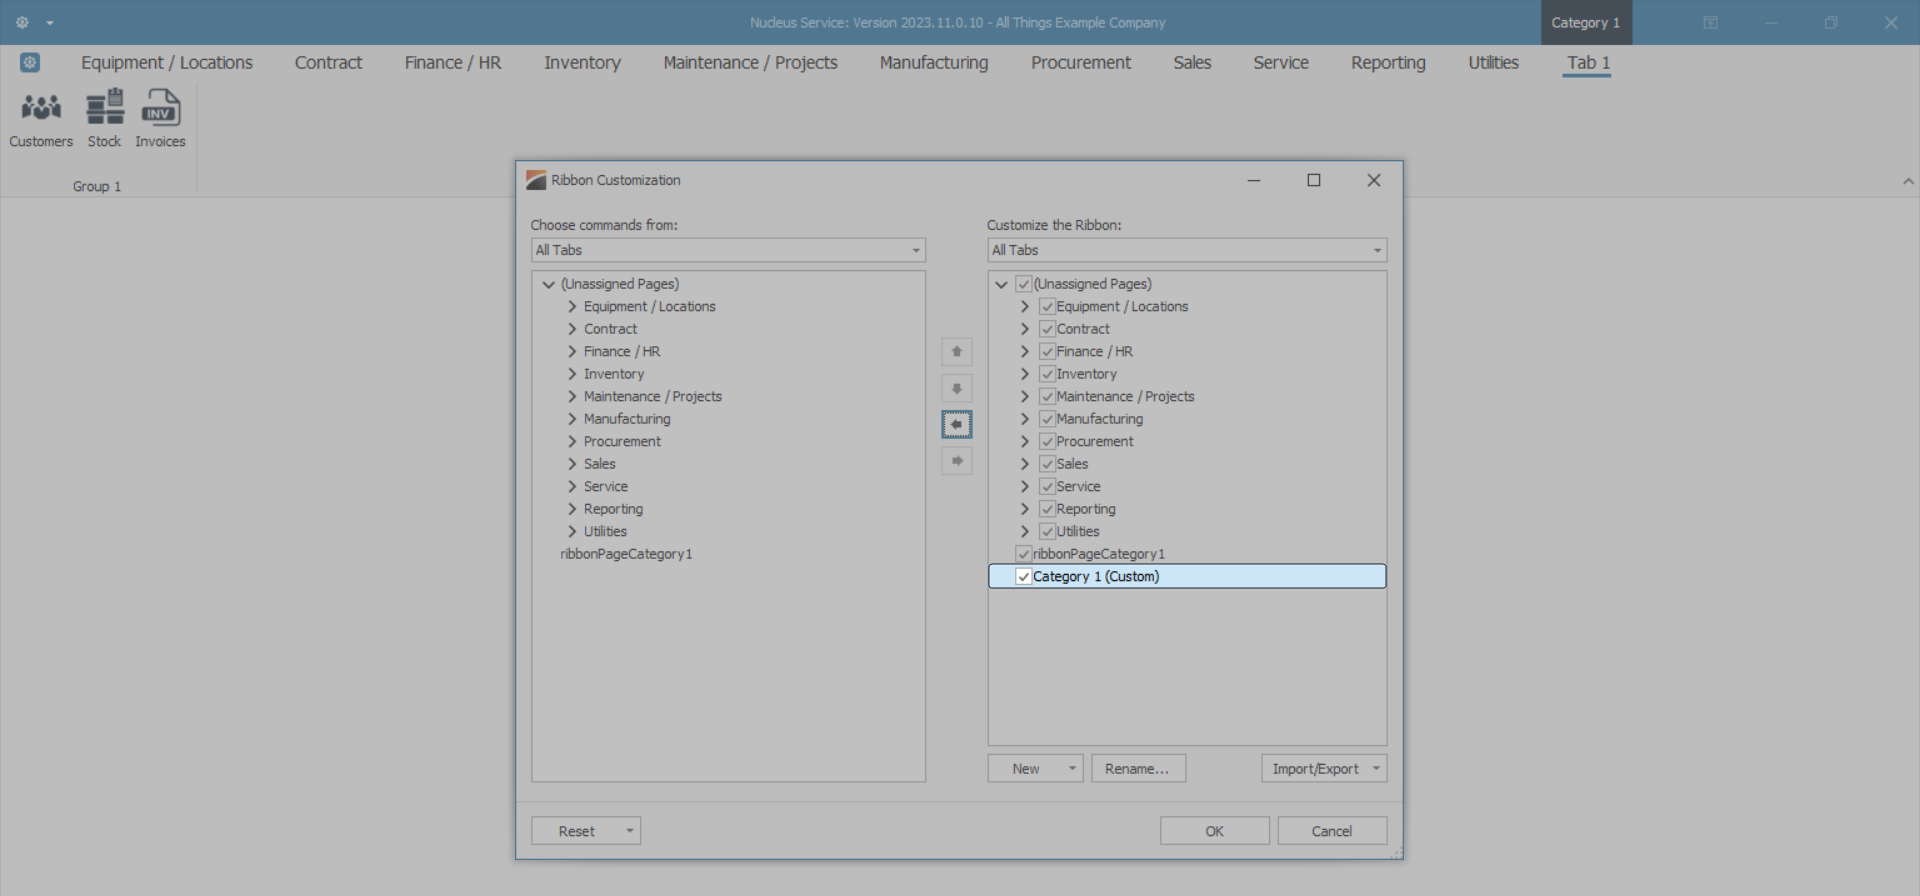Screen dimensions: 1920x896
Task: Select Category 1 (Custom) row
Action: (x=1187, y=577)
